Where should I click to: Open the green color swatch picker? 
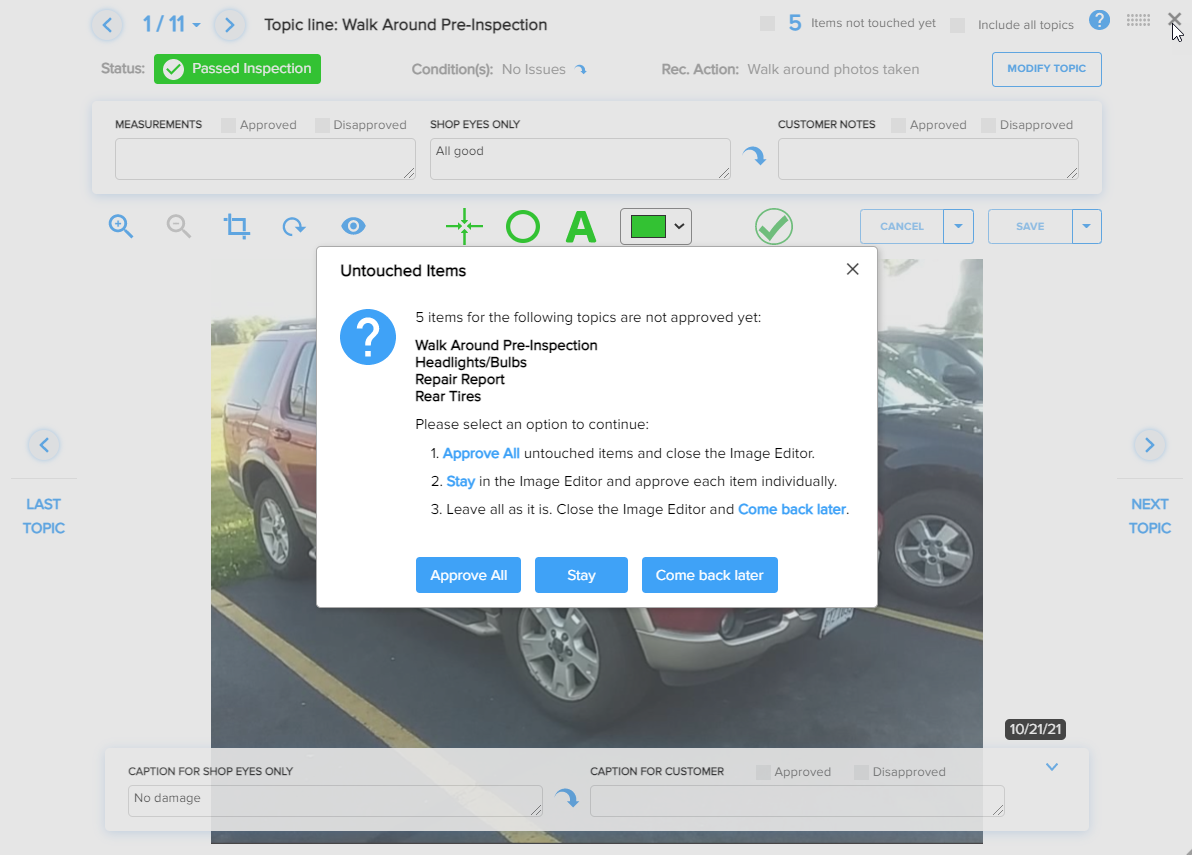(655, 226)
